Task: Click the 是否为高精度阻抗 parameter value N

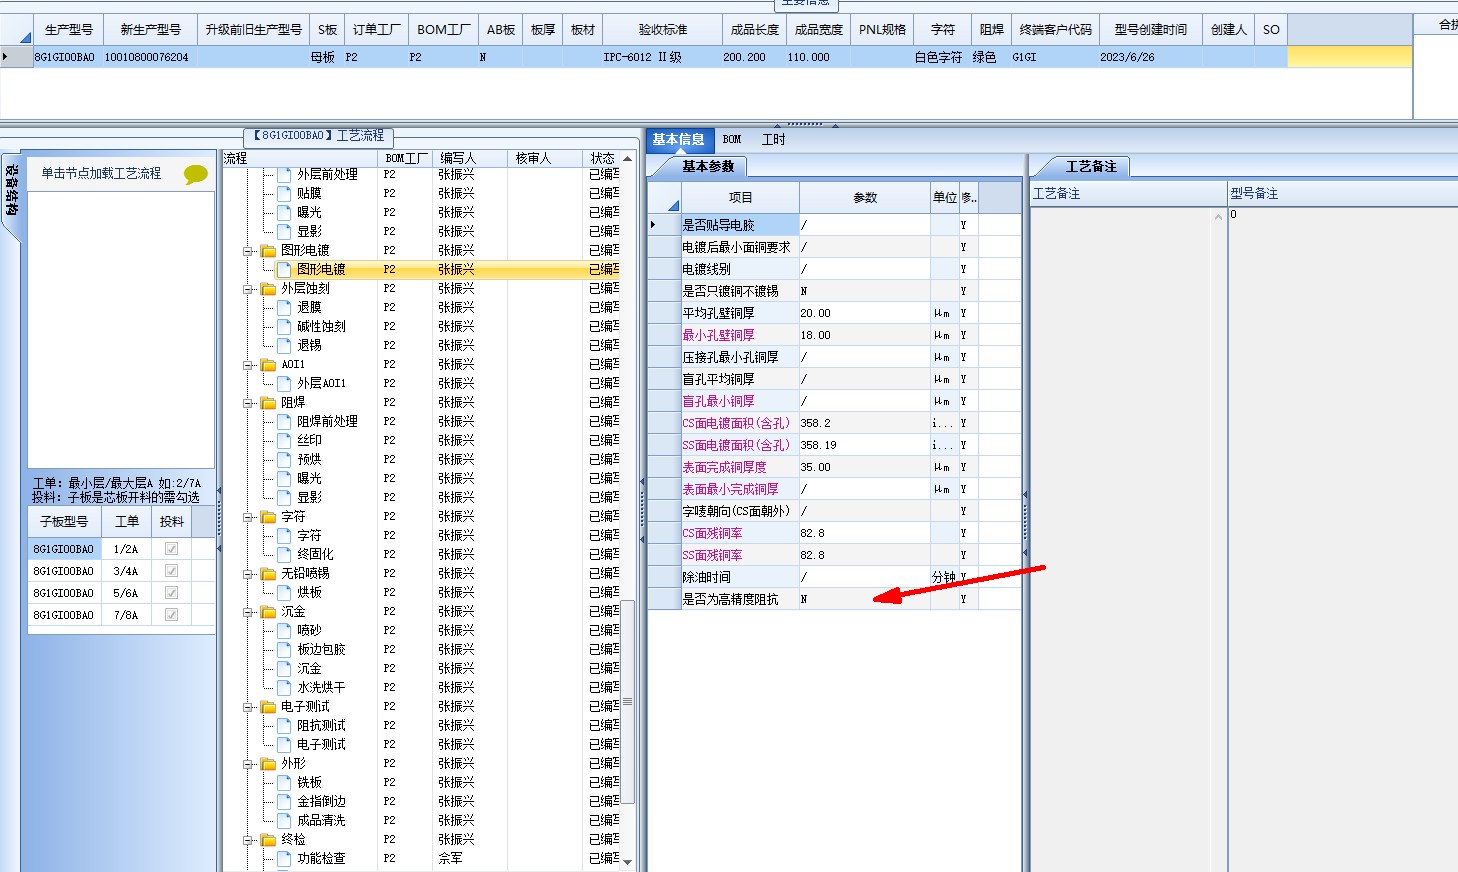Action: click(864, 600)
